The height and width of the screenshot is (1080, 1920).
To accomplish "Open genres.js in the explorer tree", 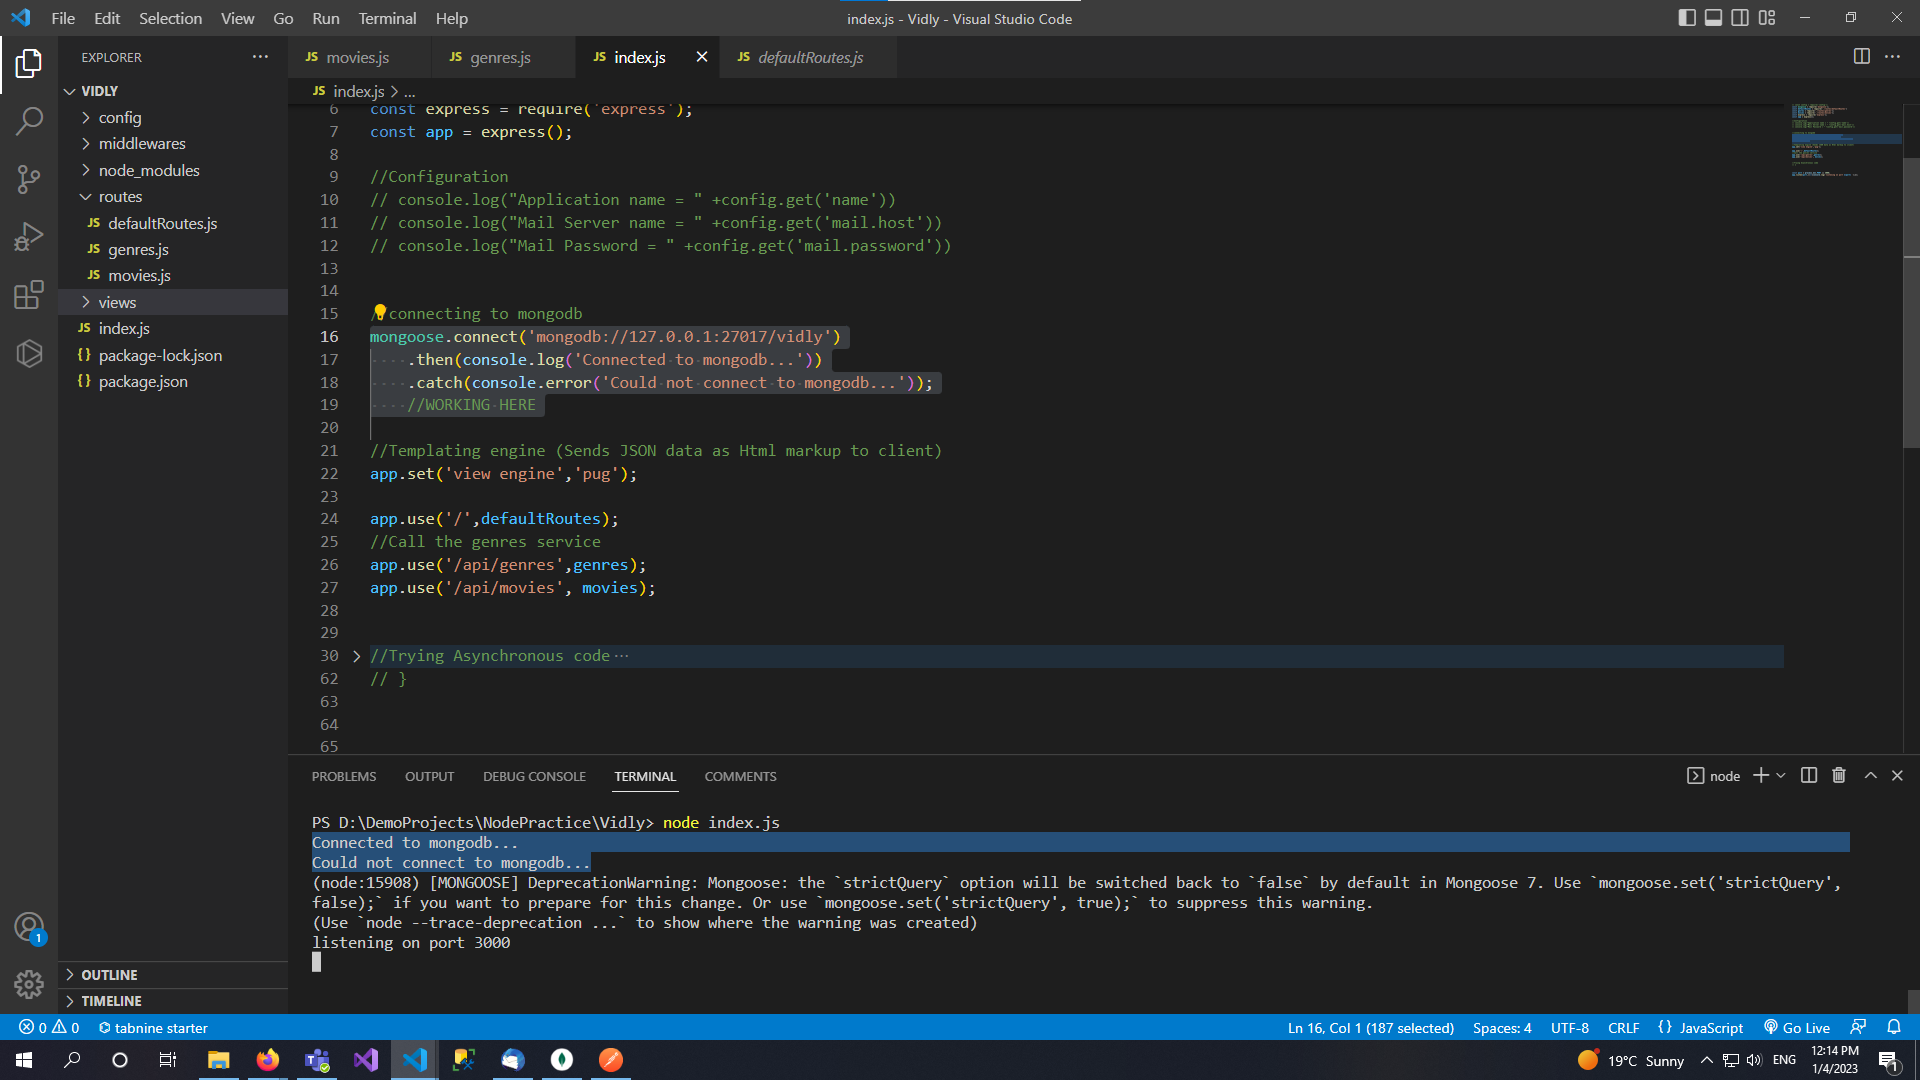I will coord(172,250).
